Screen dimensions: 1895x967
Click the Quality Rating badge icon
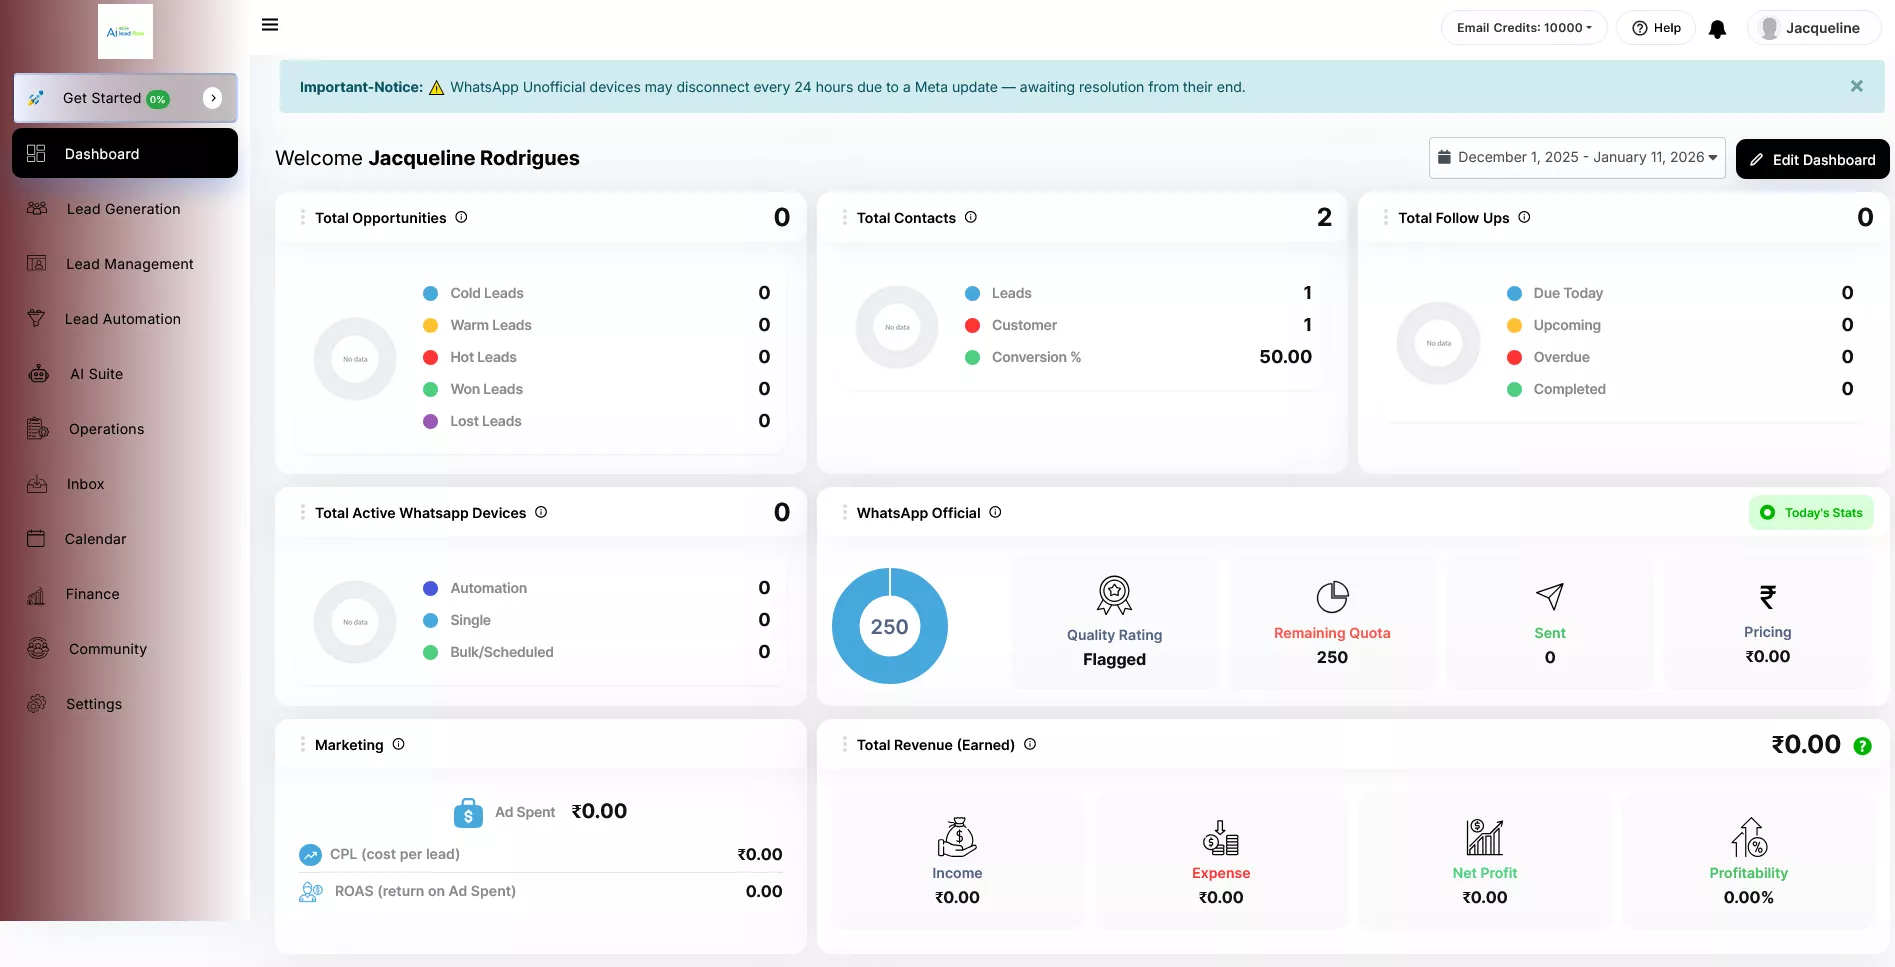(x=1114, y=595)
